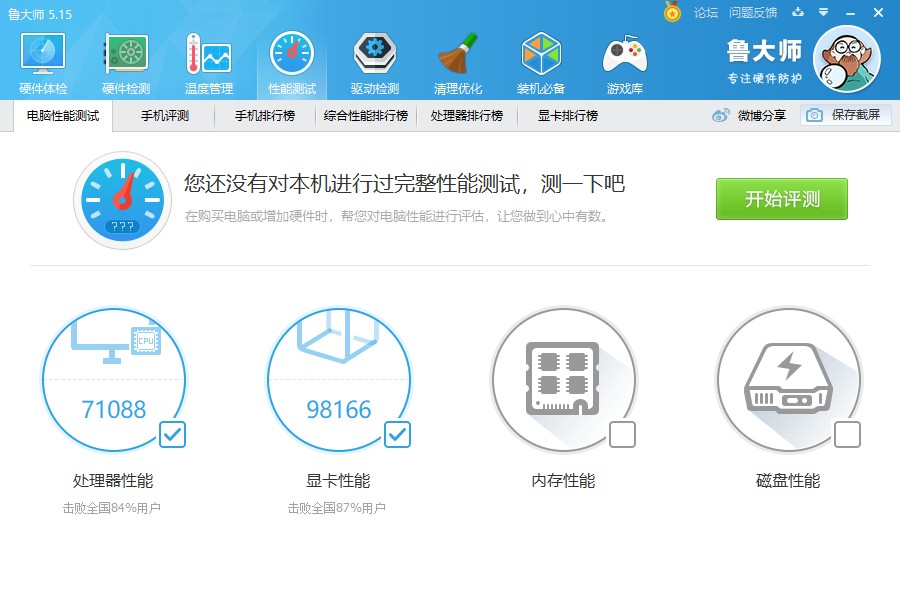This screenshot has height=600, width=900.
Task: Uncheck the 显卡性能 checkbox
Action: point(397,435)
